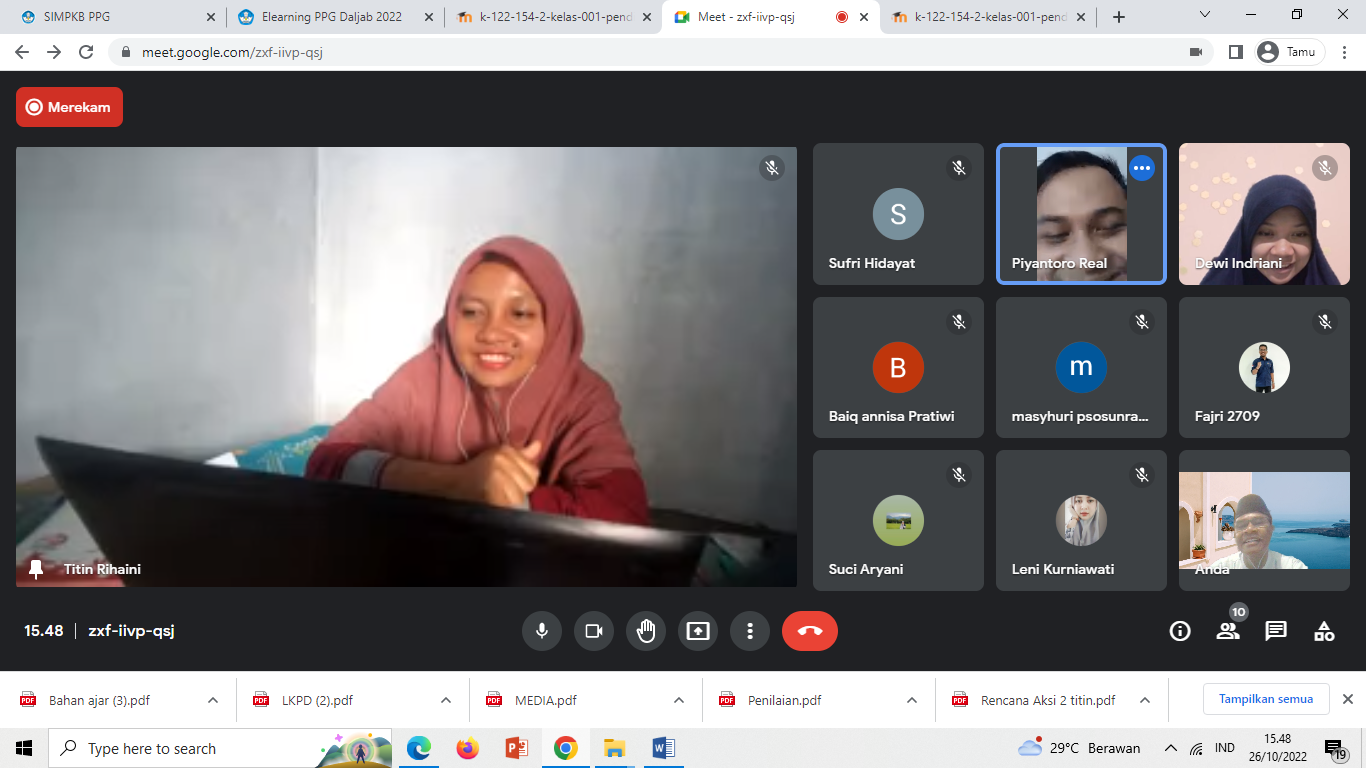Click Suci Aryani avatar picture
The width and height of the screenshot is (1366, 768).
click(898, 520)
